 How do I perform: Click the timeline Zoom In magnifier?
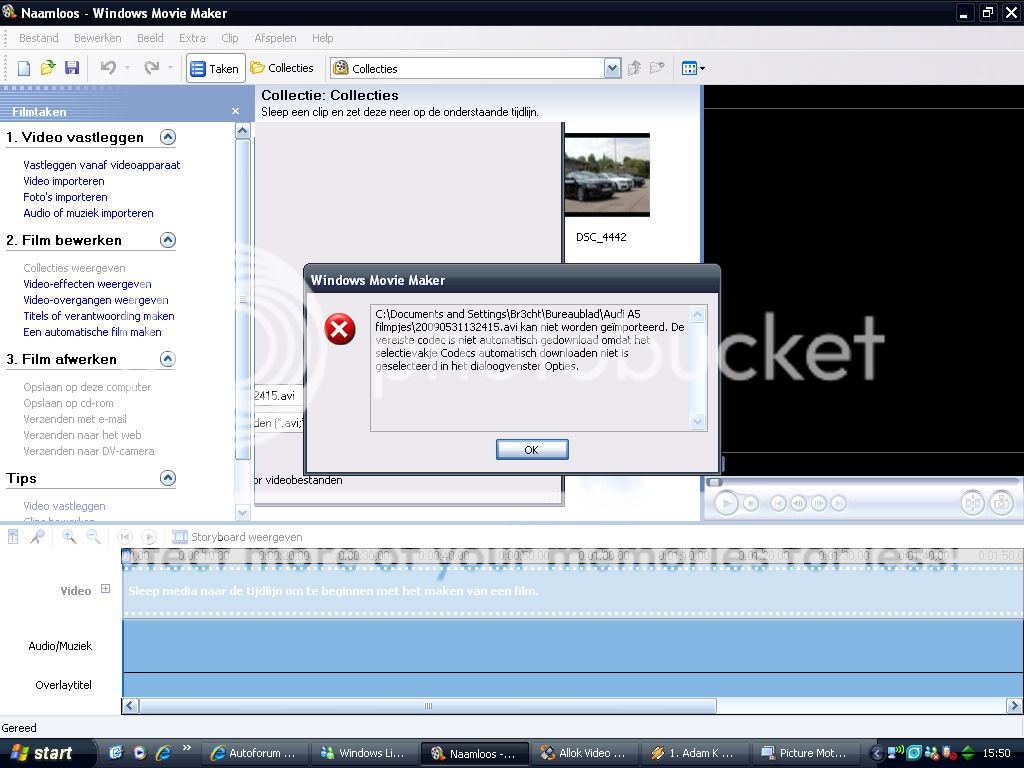click(69, 537)
